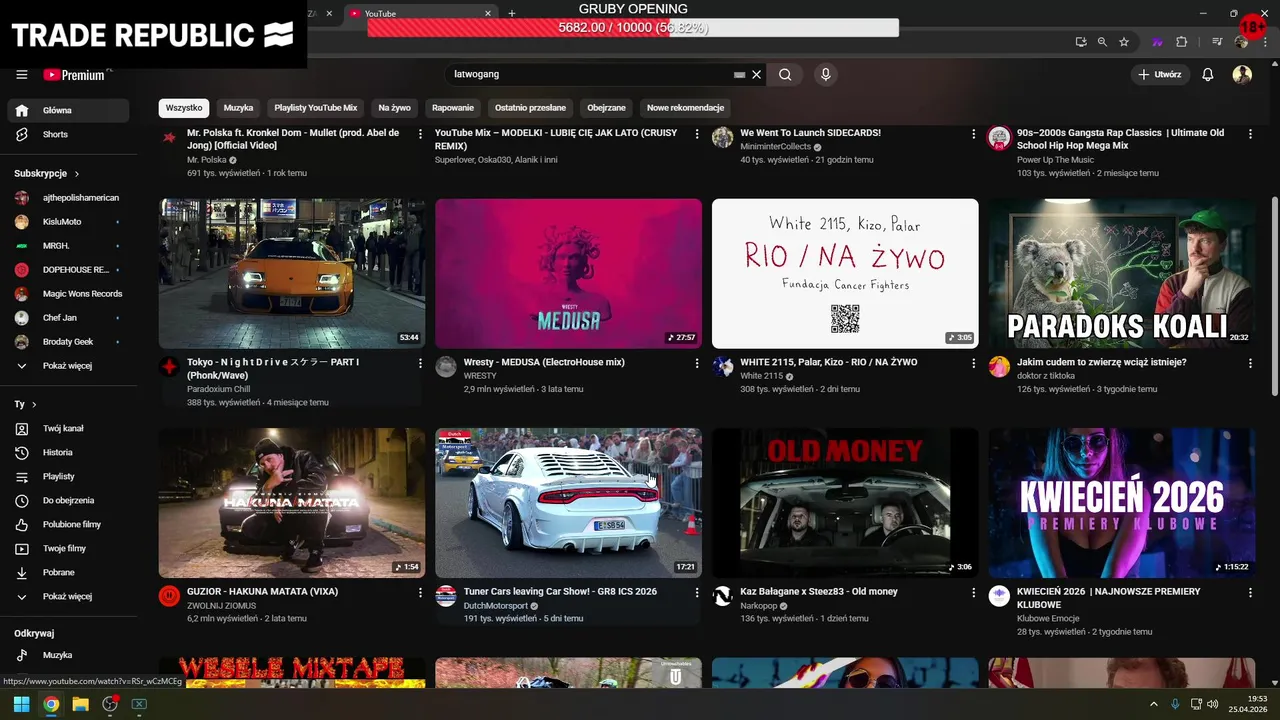The height and width of the screenshot is (720, 1280).
Task: Open Chrome extensions puzzle icon
Action: point(1181,42)
